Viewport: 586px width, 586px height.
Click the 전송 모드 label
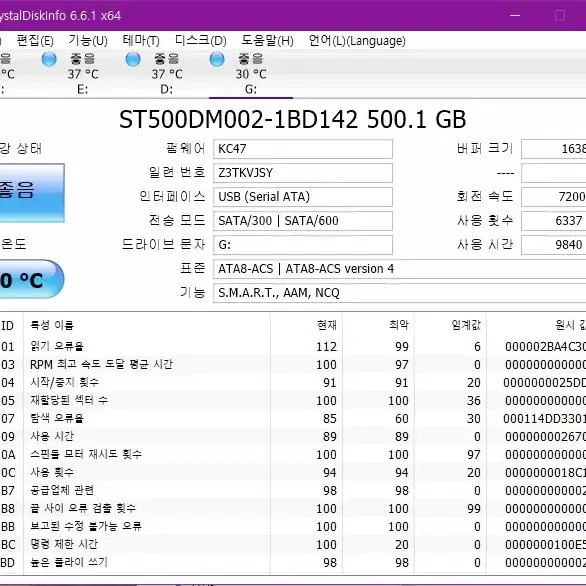click(177, 220)
